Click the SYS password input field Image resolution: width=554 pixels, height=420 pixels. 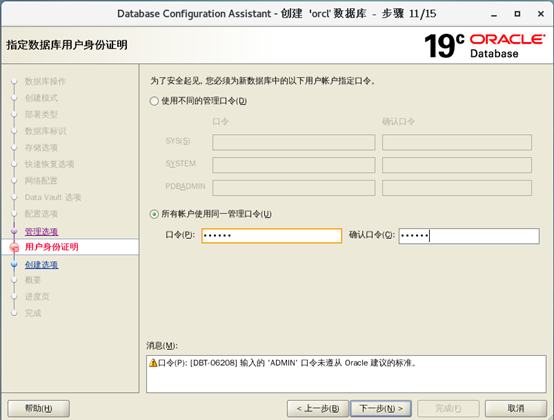(x=294, y=142)
